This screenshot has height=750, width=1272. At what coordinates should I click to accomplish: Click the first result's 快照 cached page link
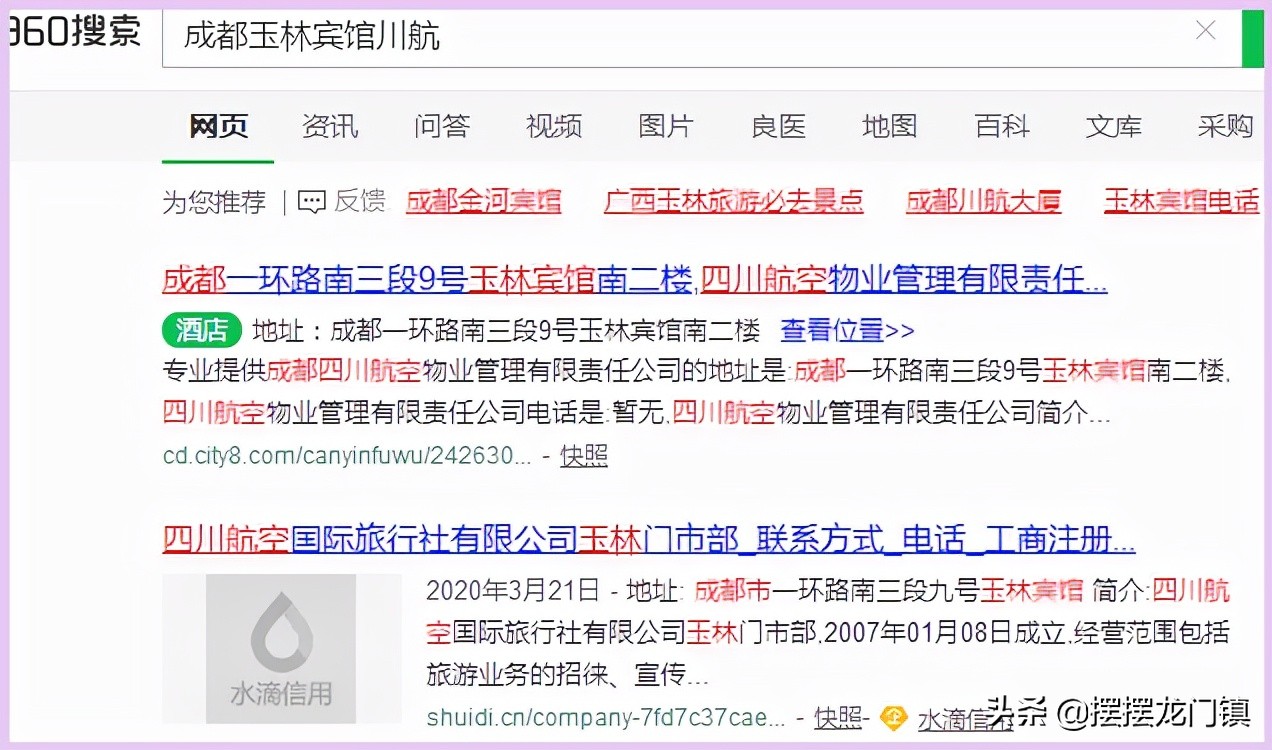click(583, 455)
